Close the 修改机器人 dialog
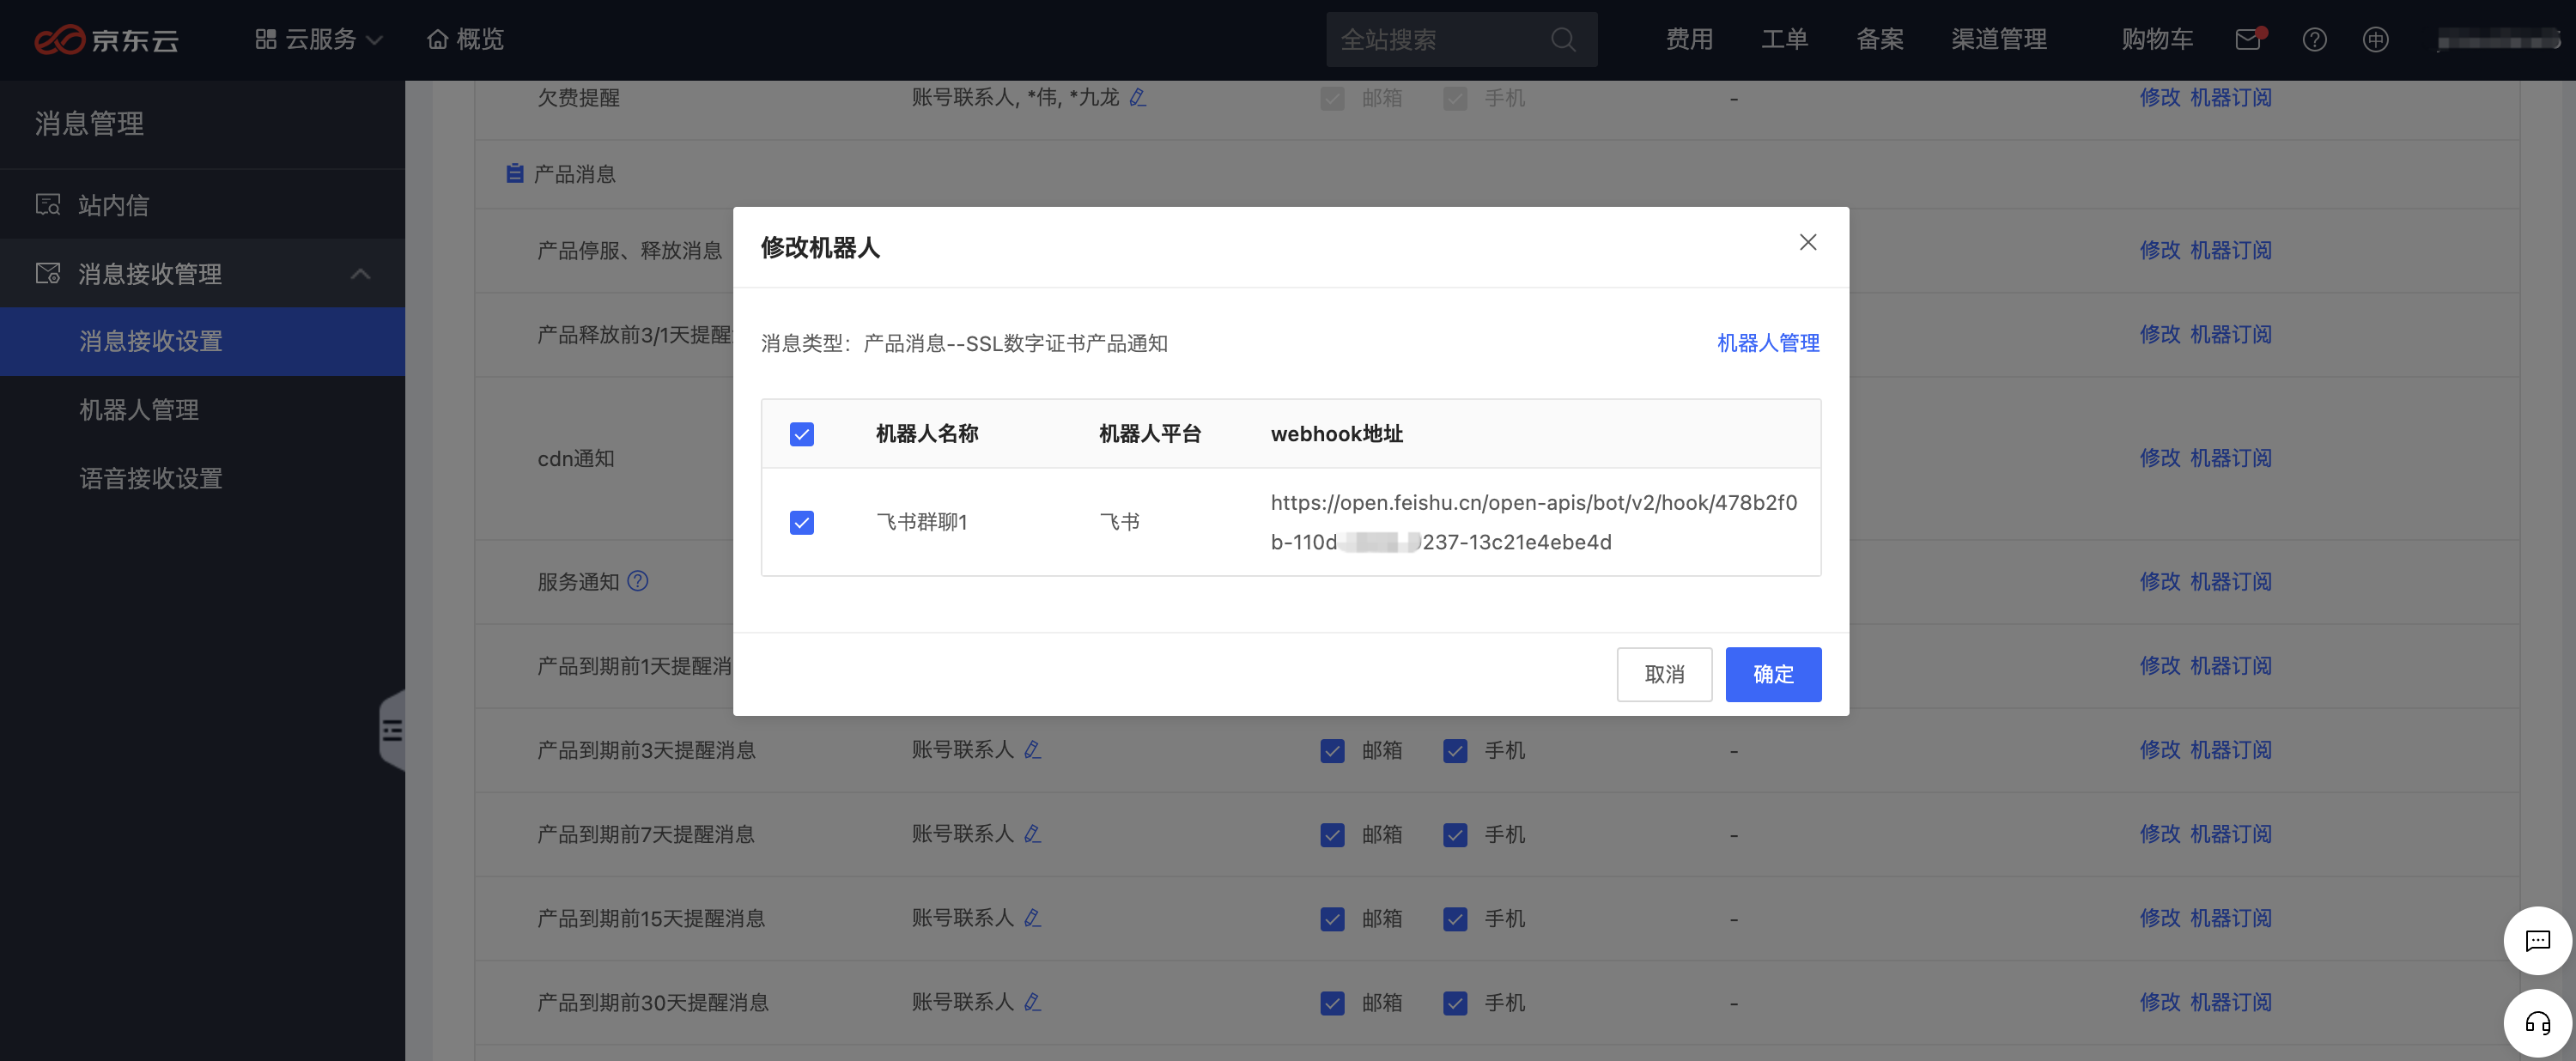Screen dimensions: 2576x1061 coord(1808,242)
